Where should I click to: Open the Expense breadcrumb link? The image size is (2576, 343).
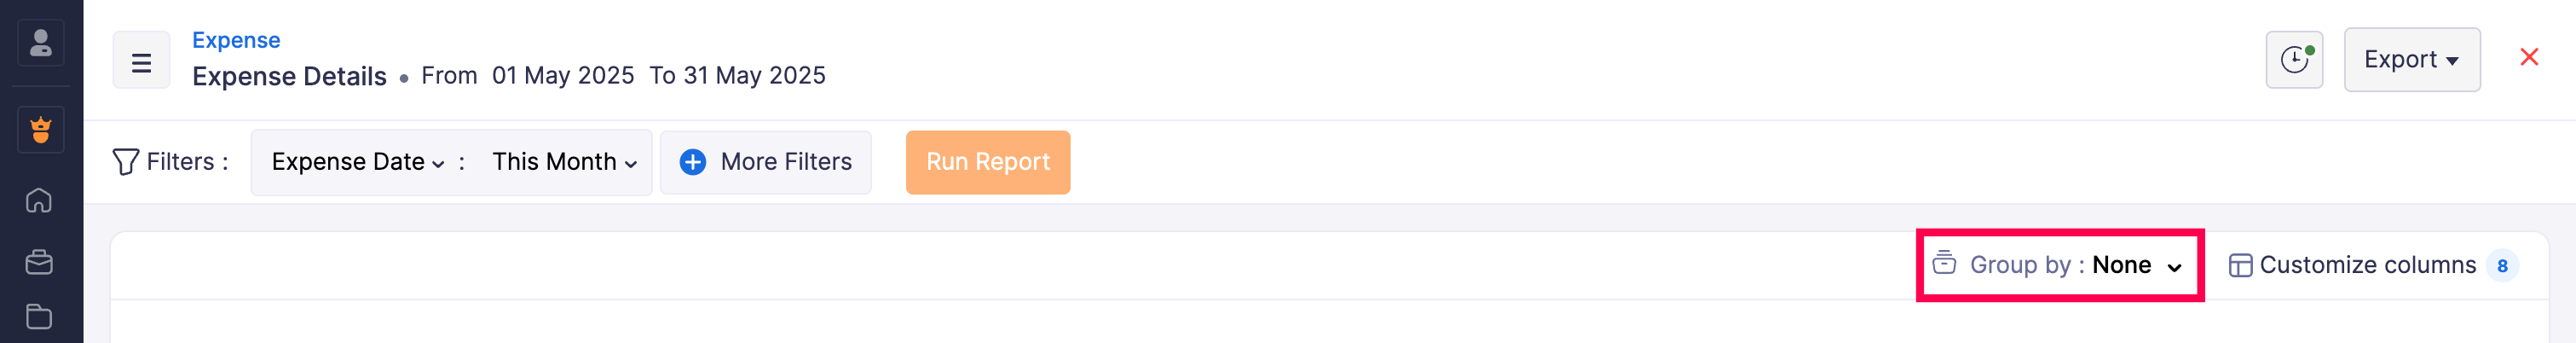click(x=236, y=40)
